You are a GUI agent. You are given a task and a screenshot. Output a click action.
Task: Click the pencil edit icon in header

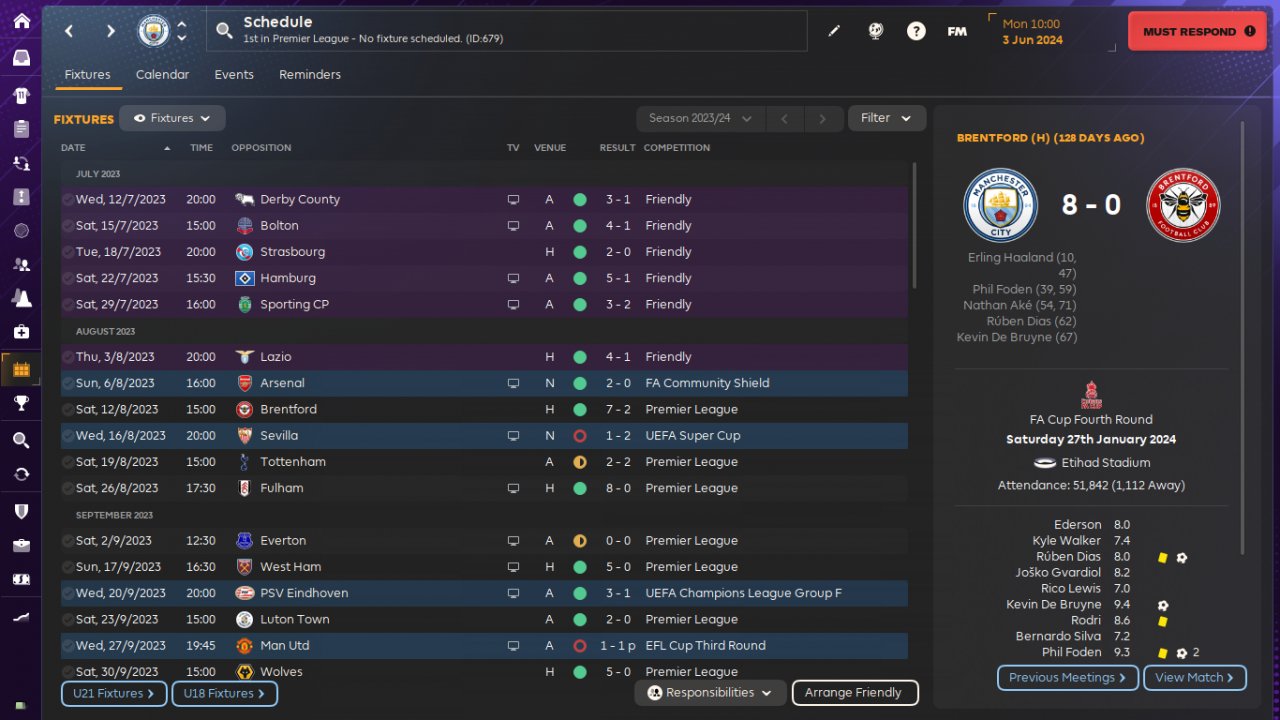tap(834, 31)
